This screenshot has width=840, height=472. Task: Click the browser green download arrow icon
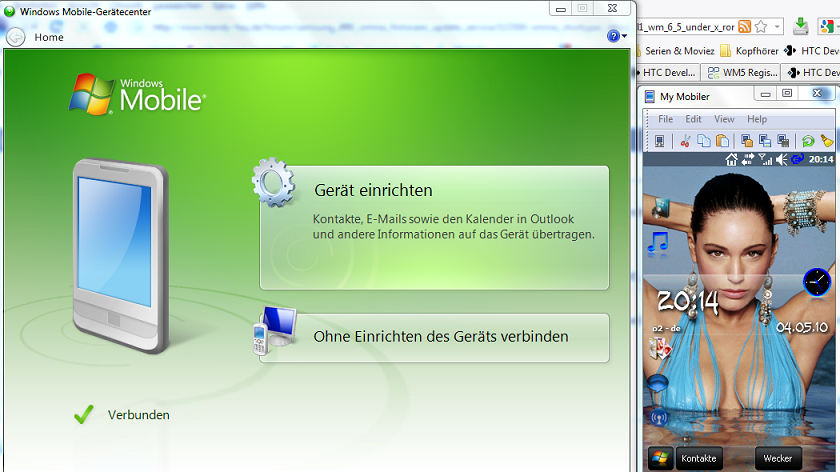(x=800, y=26)
